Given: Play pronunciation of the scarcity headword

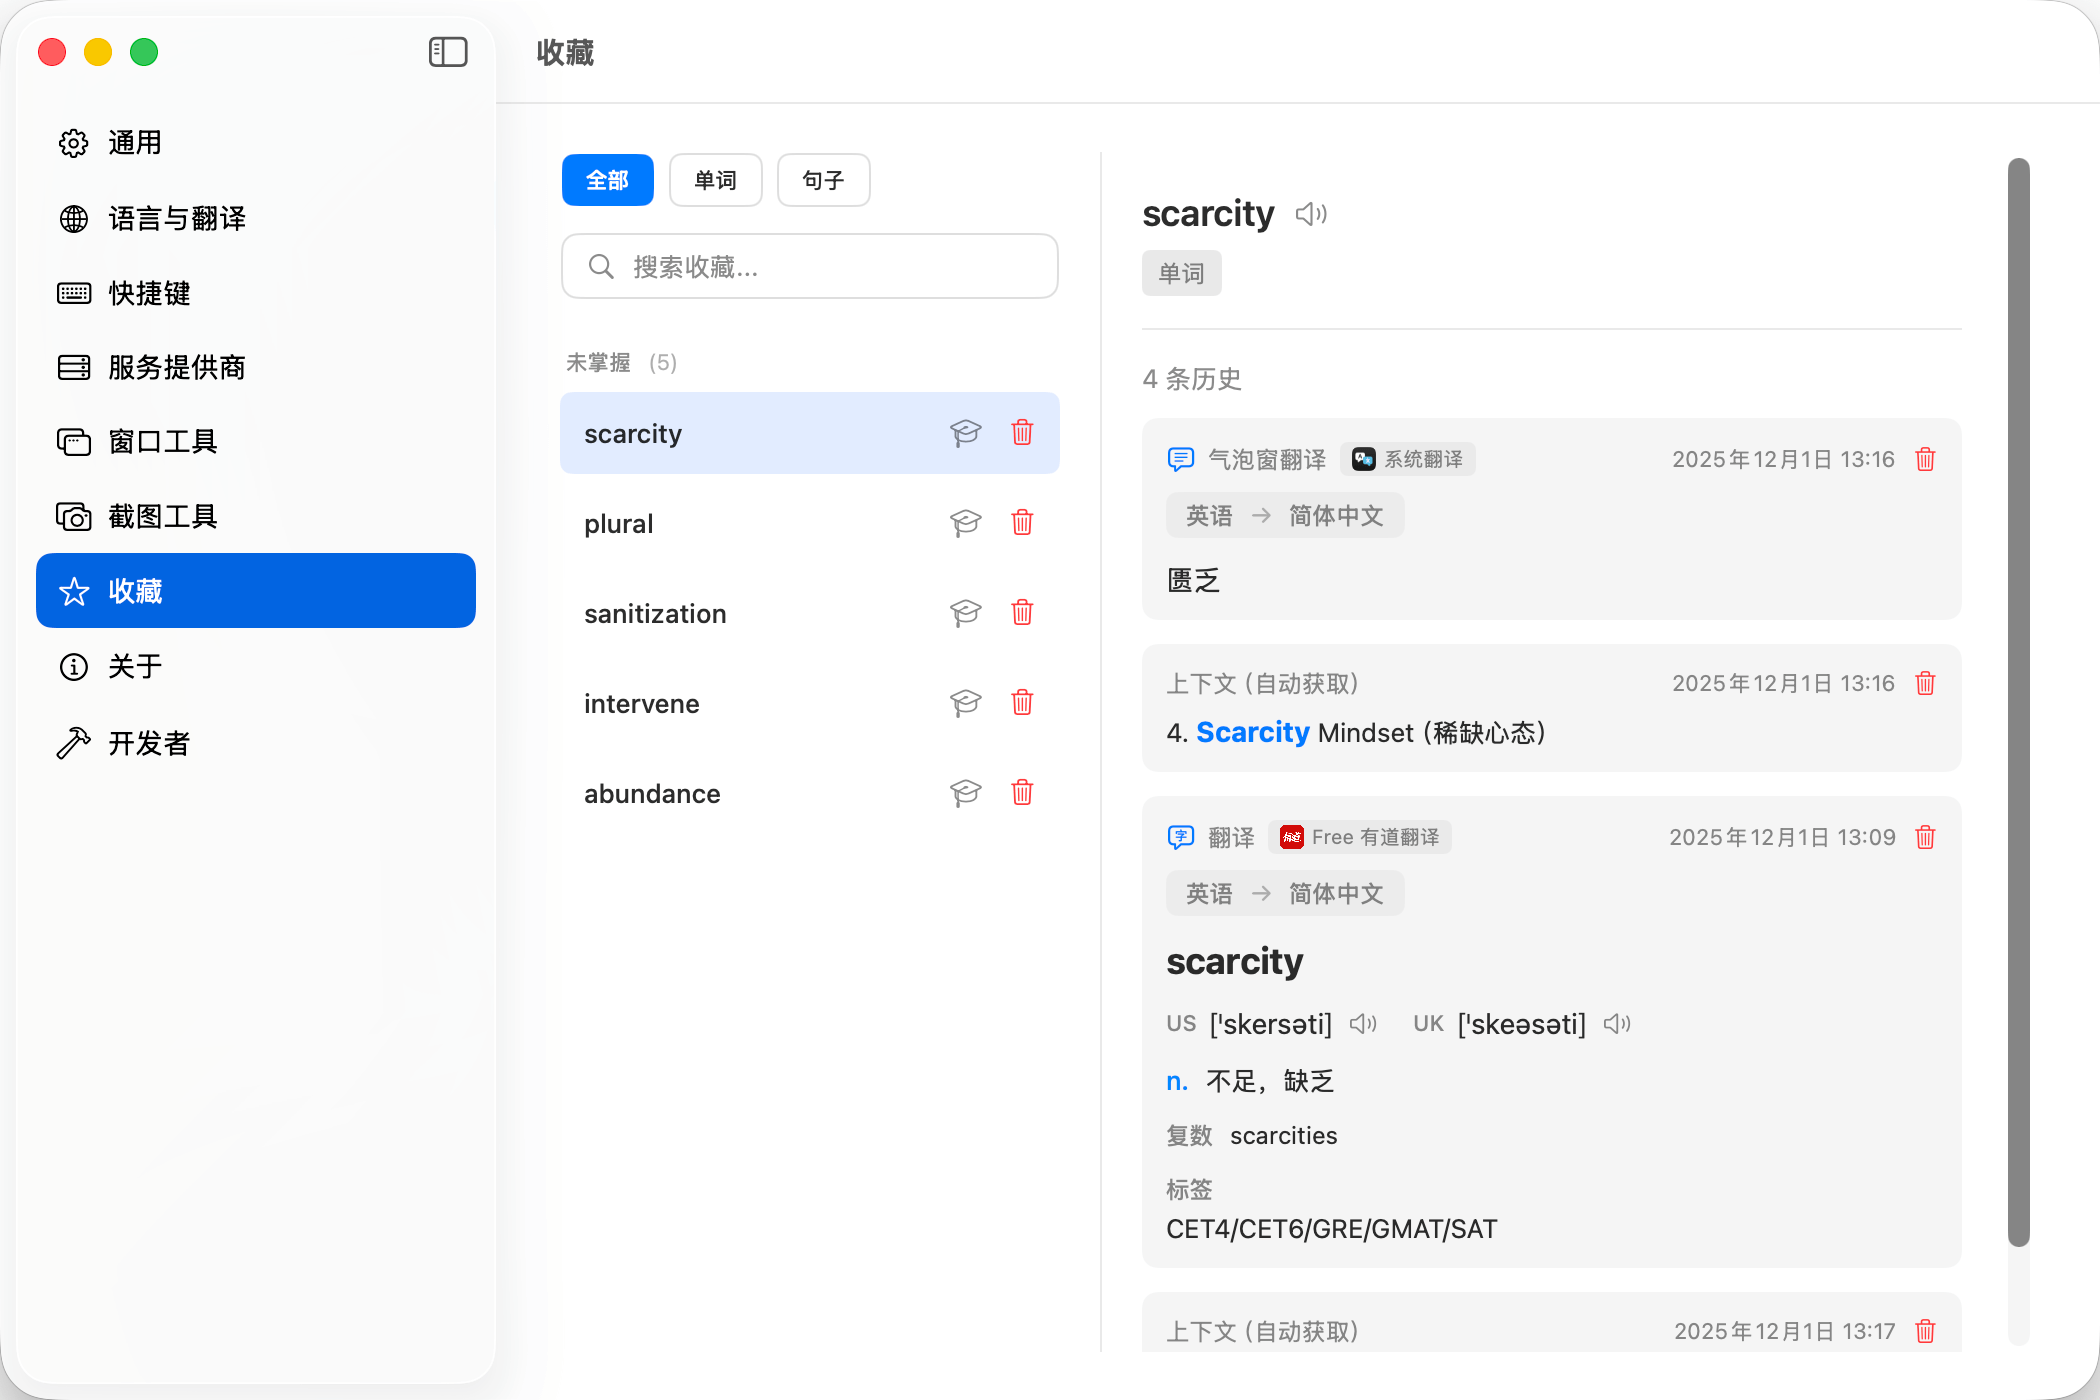Looking at the screenshot, I should (1310, 214).
